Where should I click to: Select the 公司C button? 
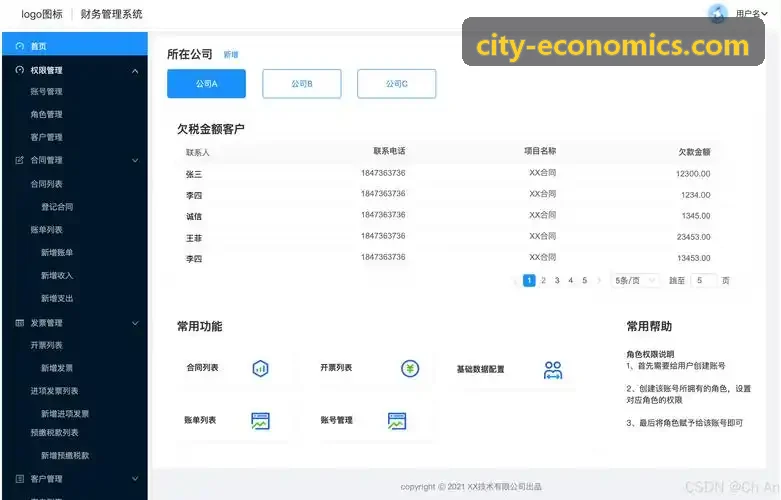pyautogui.click(x=396, y=84)
